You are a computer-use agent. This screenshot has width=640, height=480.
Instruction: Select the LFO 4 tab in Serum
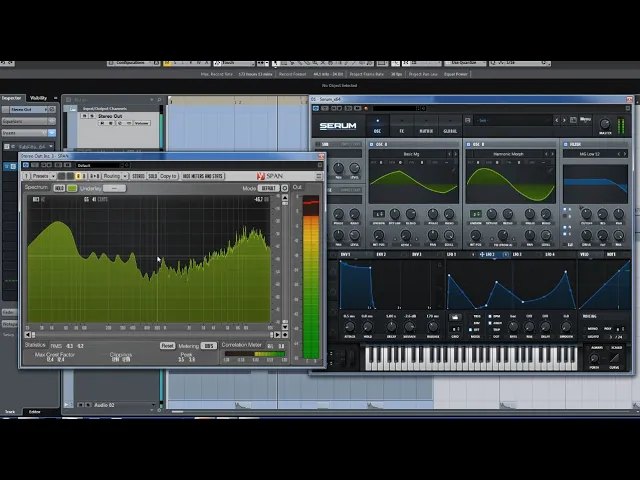(x=550, y=254)
